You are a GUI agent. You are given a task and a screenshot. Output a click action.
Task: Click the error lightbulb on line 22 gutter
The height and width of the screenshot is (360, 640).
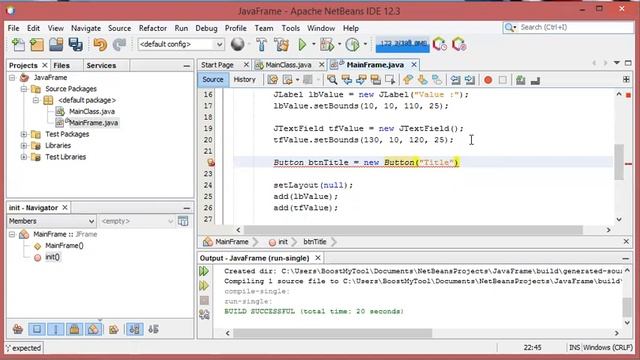(x=211, y=162)
